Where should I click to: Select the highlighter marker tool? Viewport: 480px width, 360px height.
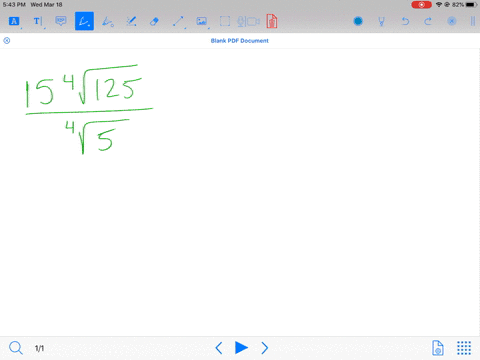coord(131,21)
